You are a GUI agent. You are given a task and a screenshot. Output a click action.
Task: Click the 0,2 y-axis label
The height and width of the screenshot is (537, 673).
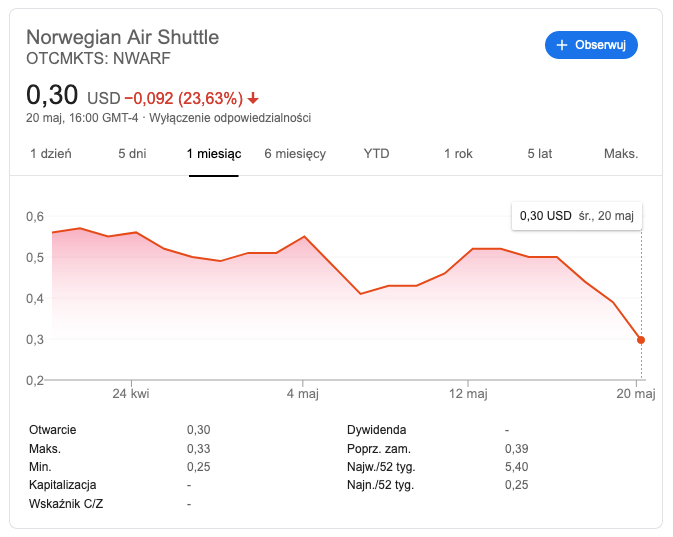[x=35, y=380]
